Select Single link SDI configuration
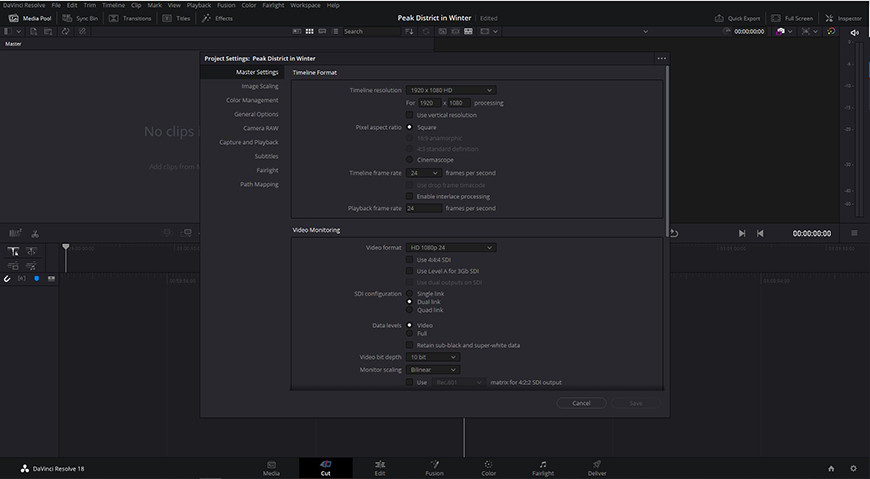This screenshot has height=479, width=870. (409, 294)
